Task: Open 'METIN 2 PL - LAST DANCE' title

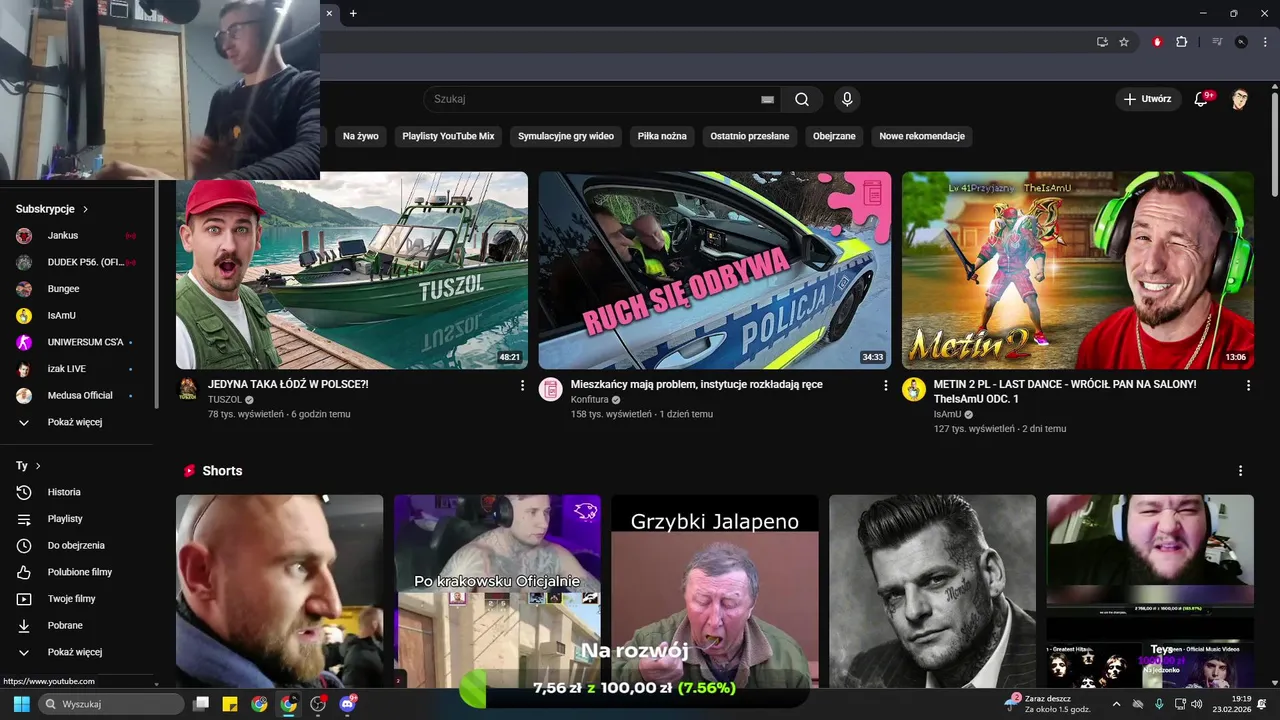Action: tap(1065, 391)
